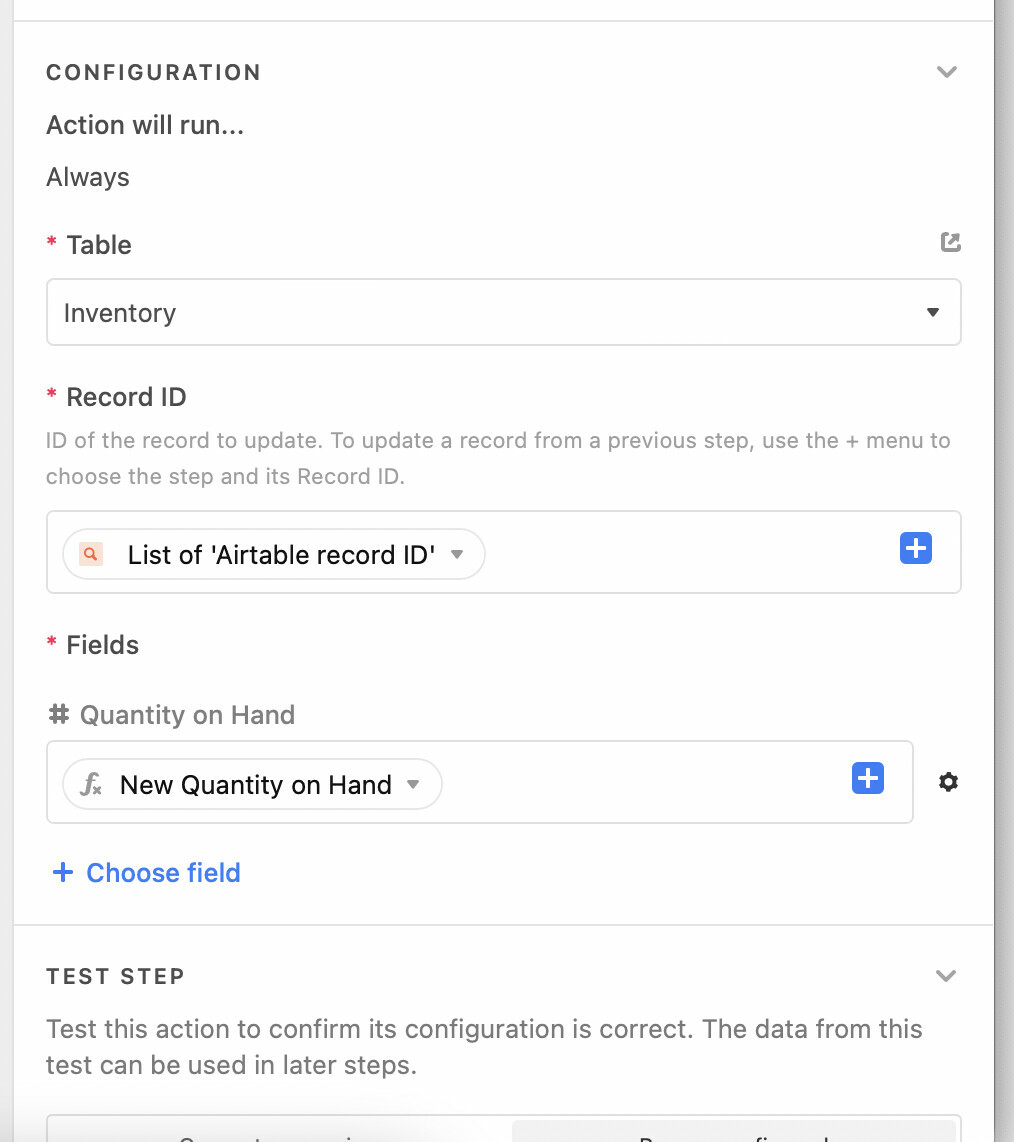1014x1142 pixels.
Task: Click the dropdown arrow in the Table field
Action: tap(932, 312)
